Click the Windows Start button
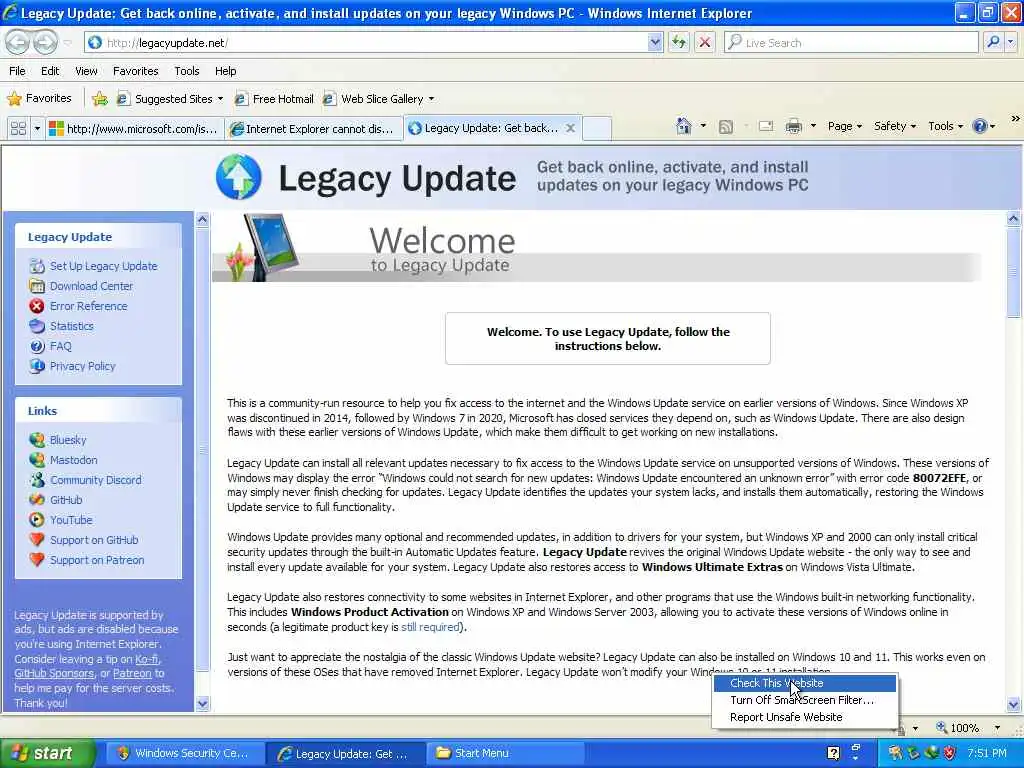Viewport: 1024px width, 768px height. [47, 753]
